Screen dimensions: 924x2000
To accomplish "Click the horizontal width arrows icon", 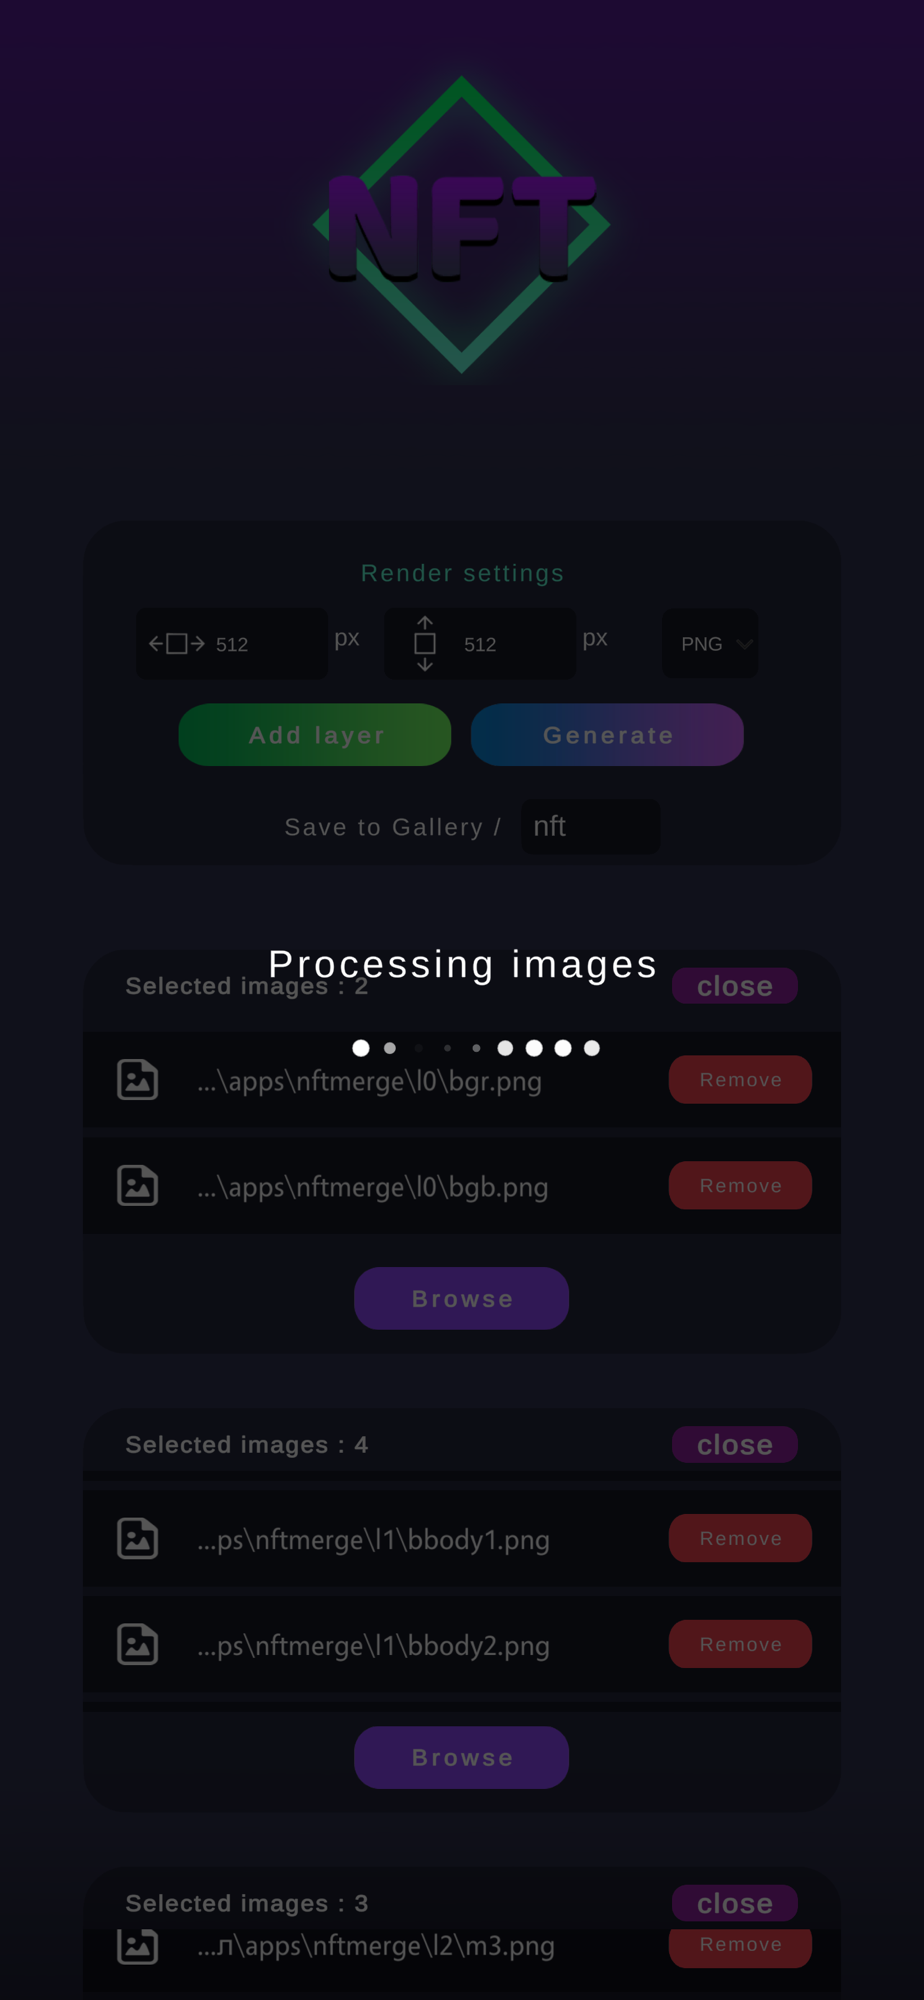I will (177, 644).
